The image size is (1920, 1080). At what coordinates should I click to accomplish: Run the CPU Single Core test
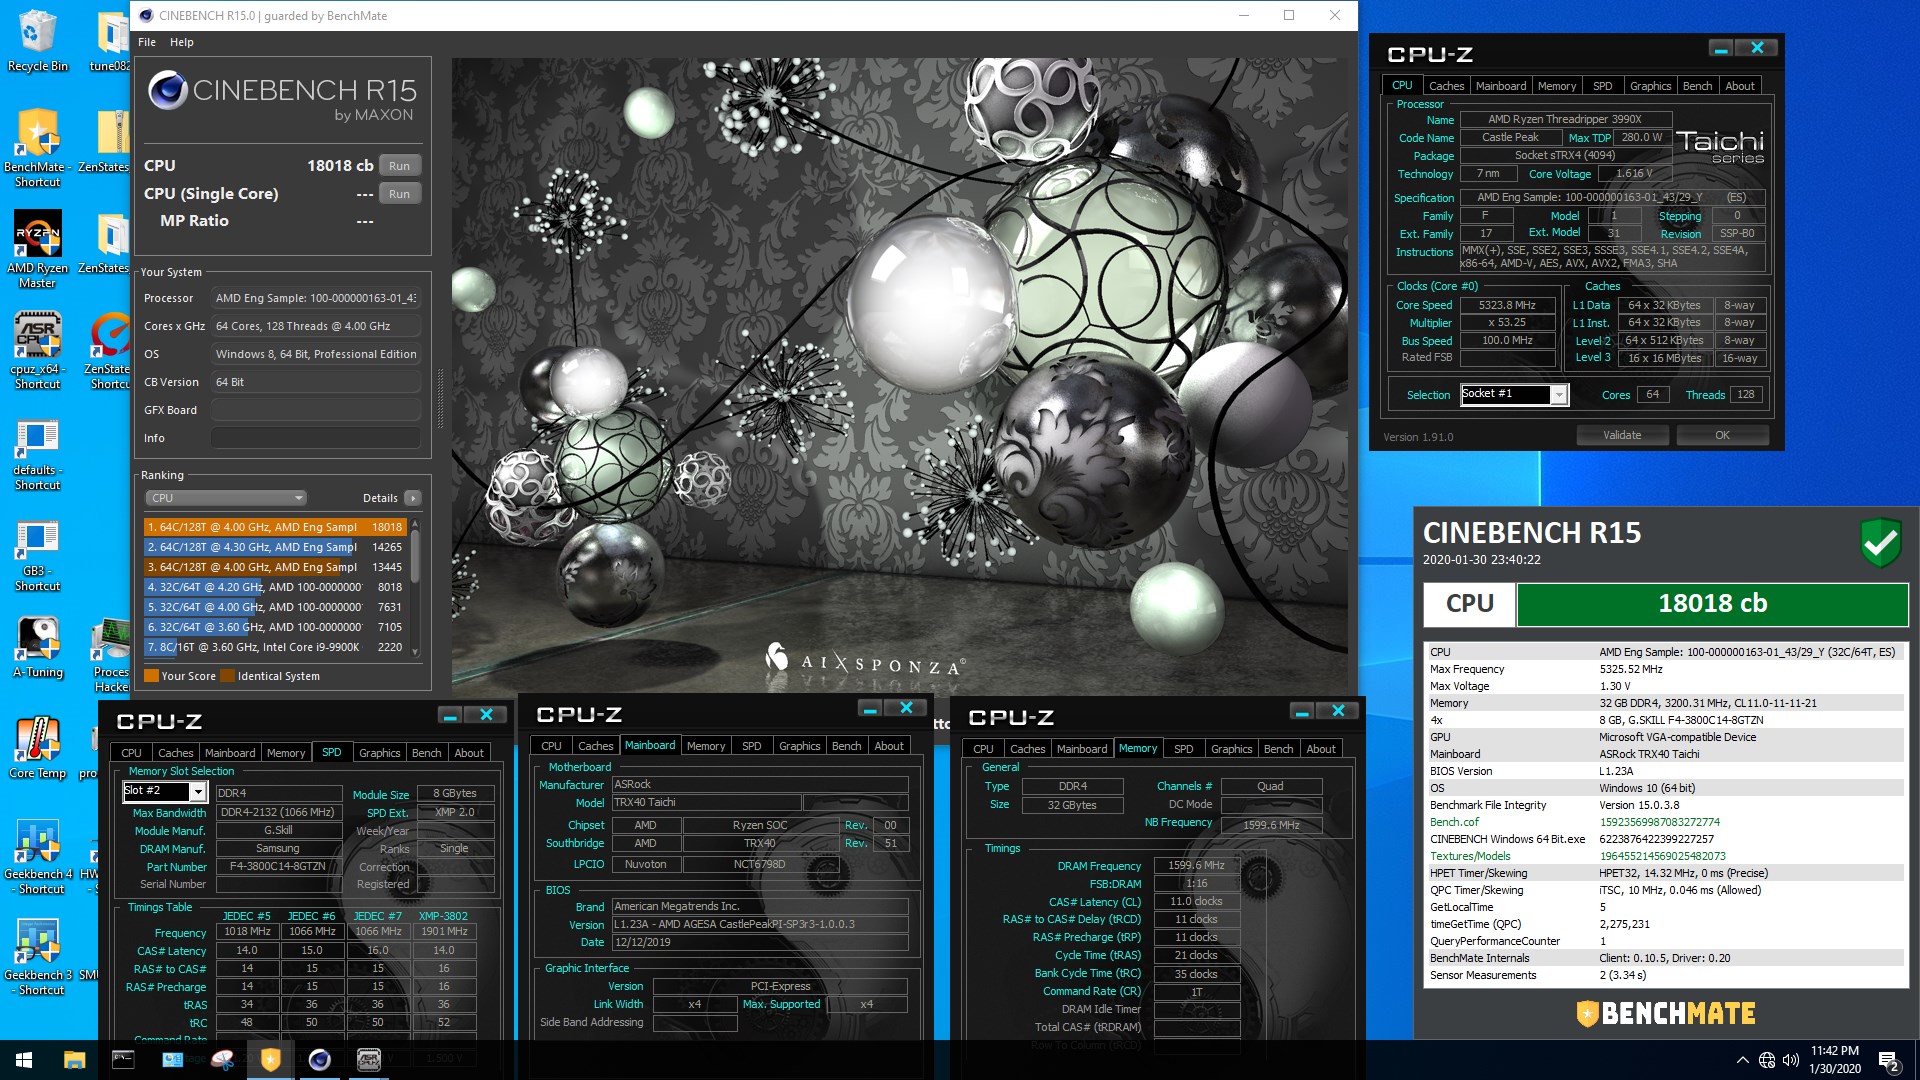(x=400, y=194)
